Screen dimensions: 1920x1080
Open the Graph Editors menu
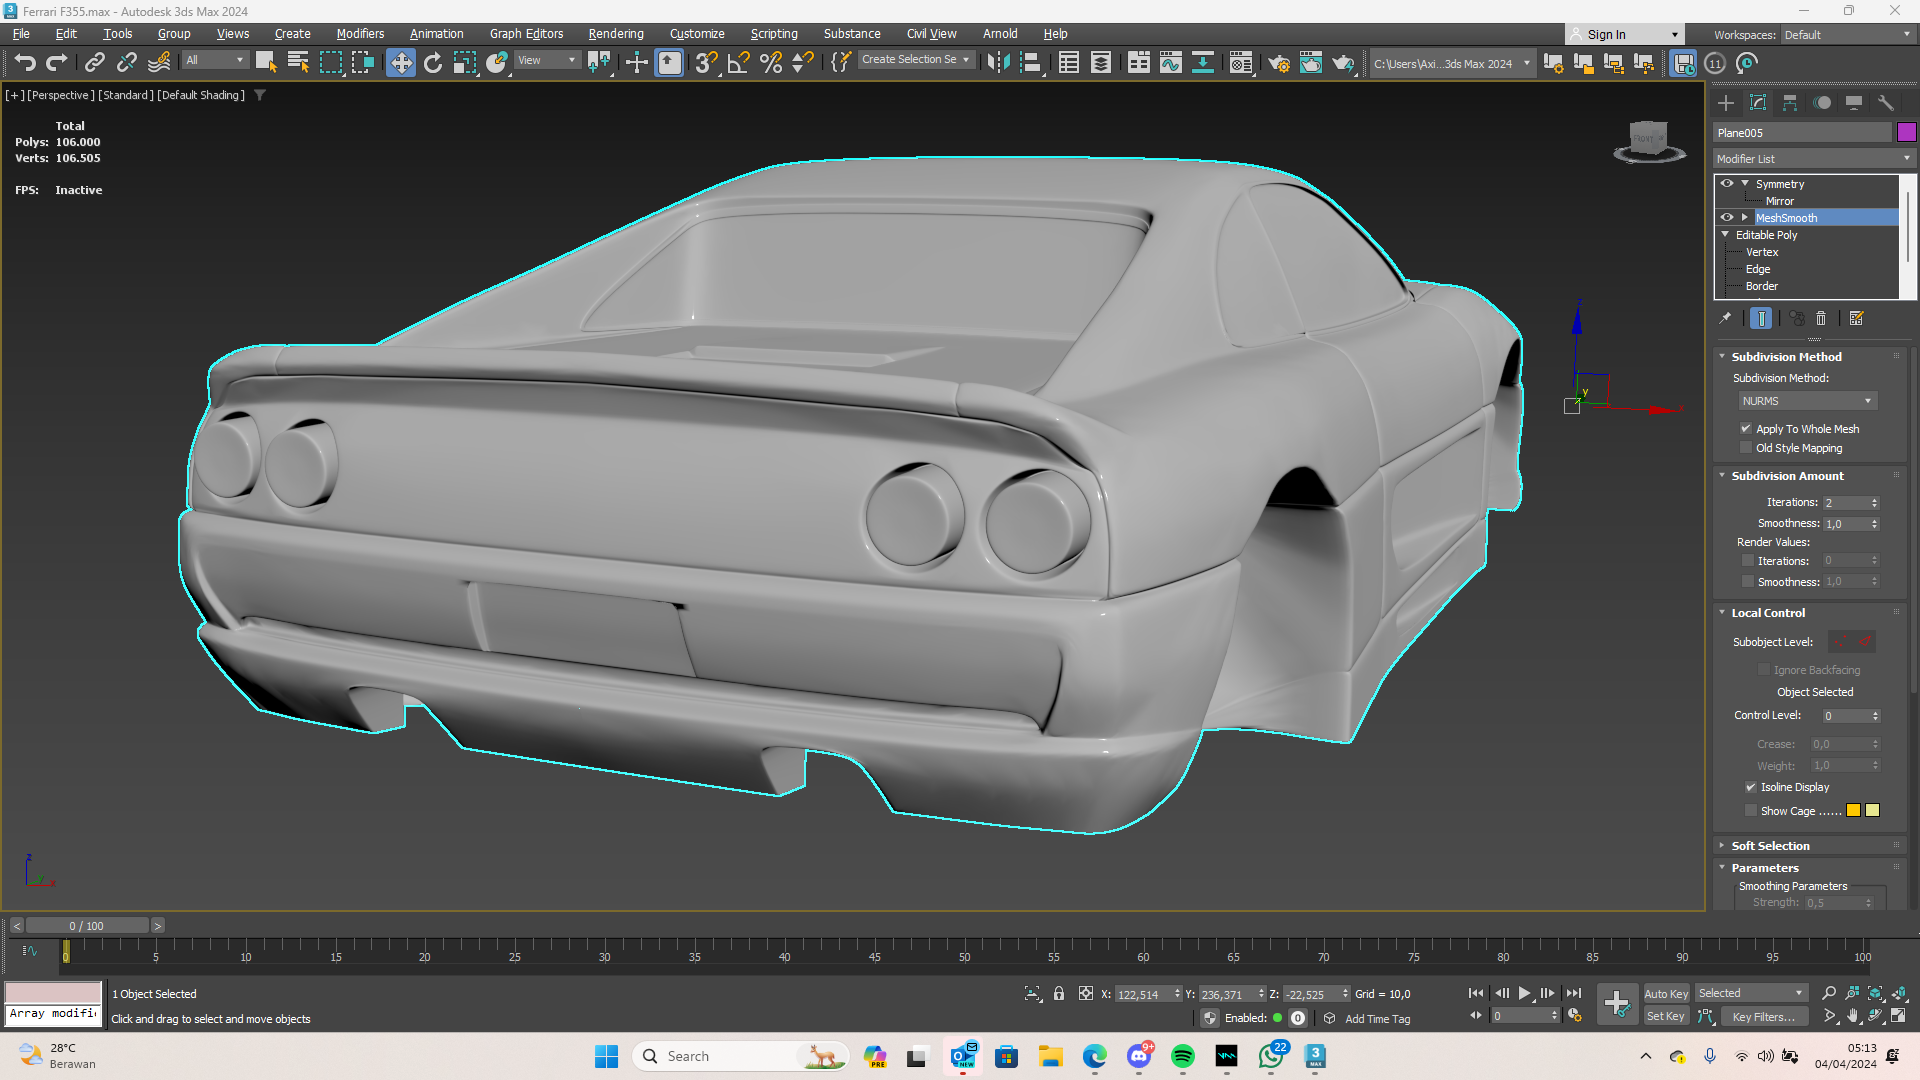tap(526, 34)
